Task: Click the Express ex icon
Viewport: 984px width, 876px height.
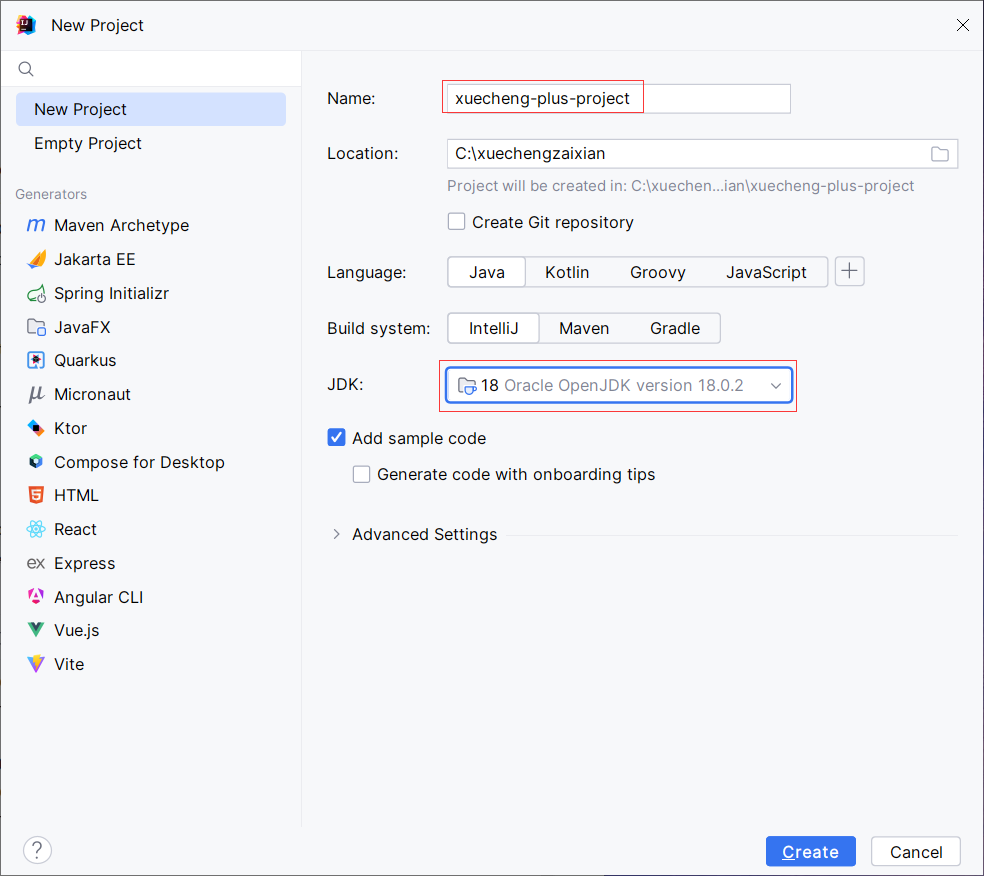Action: (36, 563)
